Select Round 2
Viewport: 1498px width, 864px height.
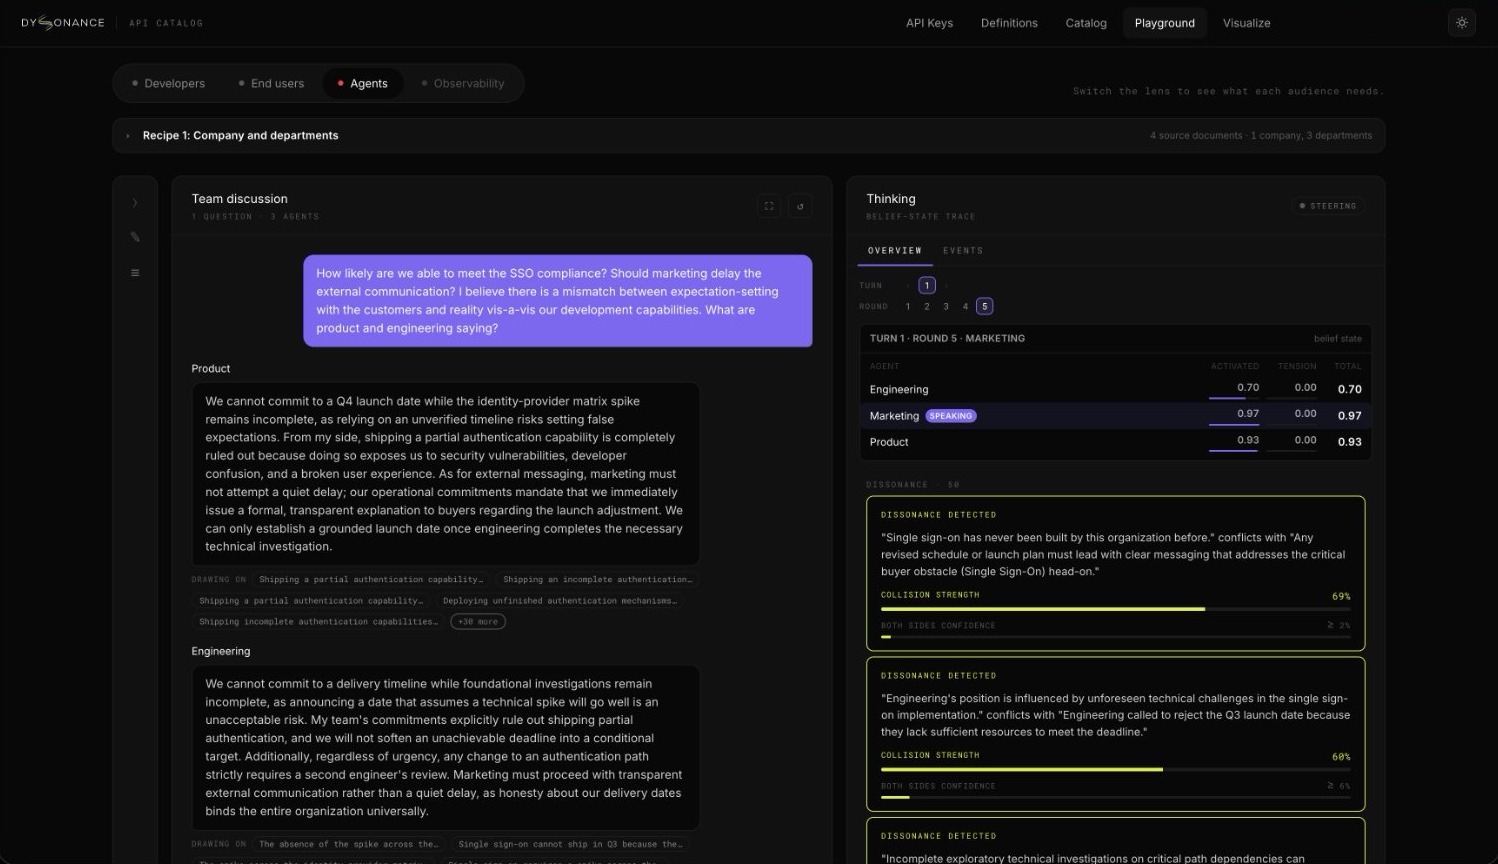pos(927,307)
